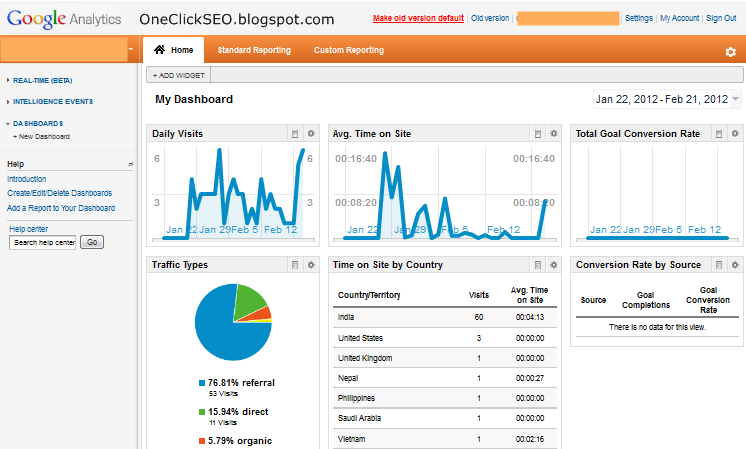Sort by the Country/Territory column header
Image resolution: width=746 pixels, height=449 pixels.
click(x=369, y=295)
